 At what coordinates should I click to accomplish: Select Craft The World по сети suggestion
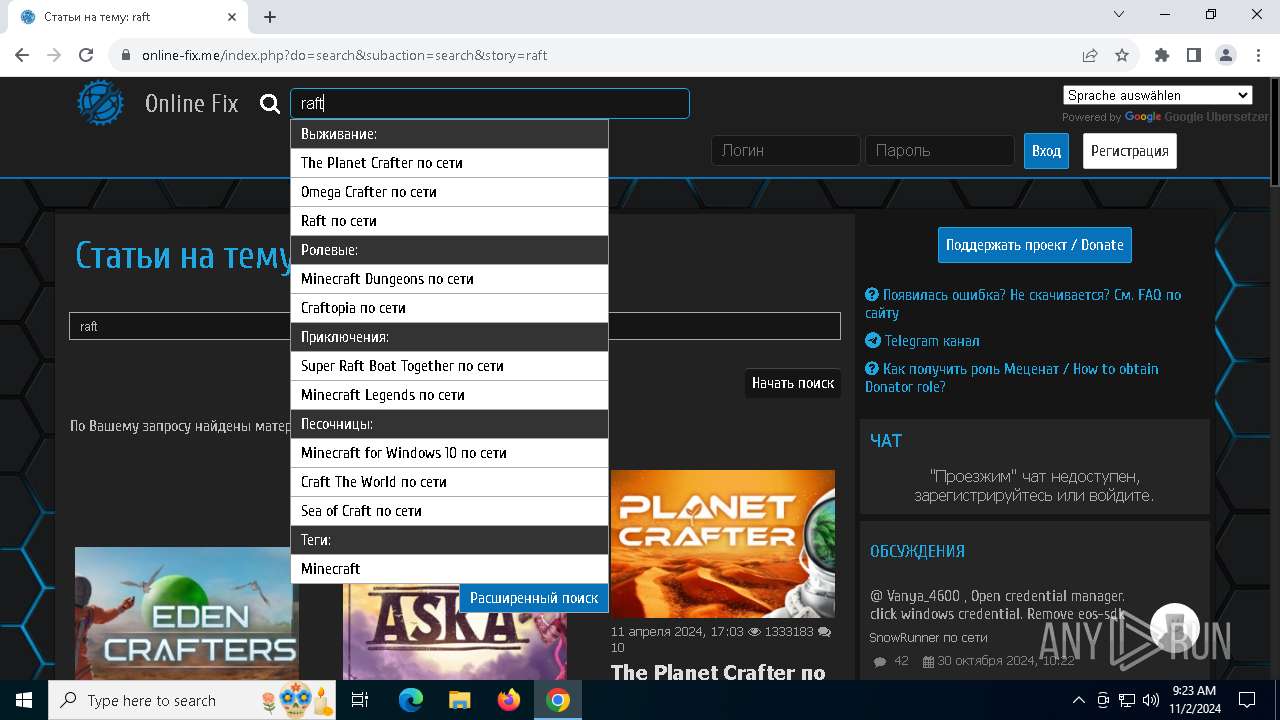click(x=449, y=481)
